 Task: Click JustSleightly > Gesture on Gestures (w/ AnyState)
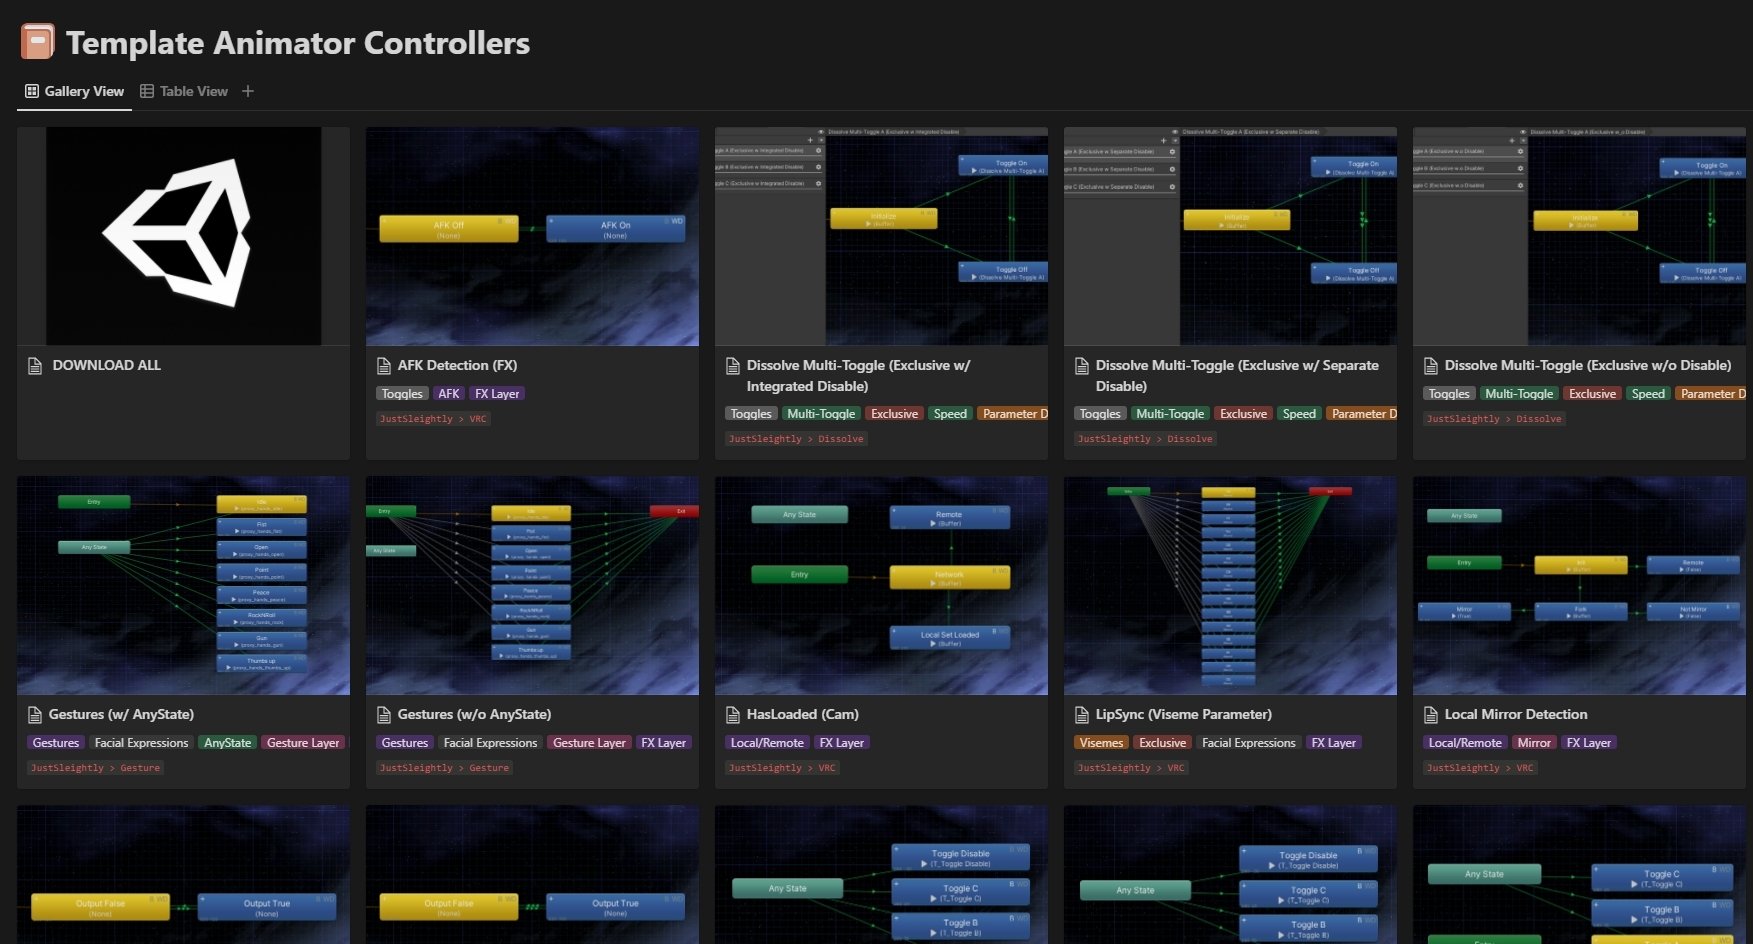[x=95, y=768]
